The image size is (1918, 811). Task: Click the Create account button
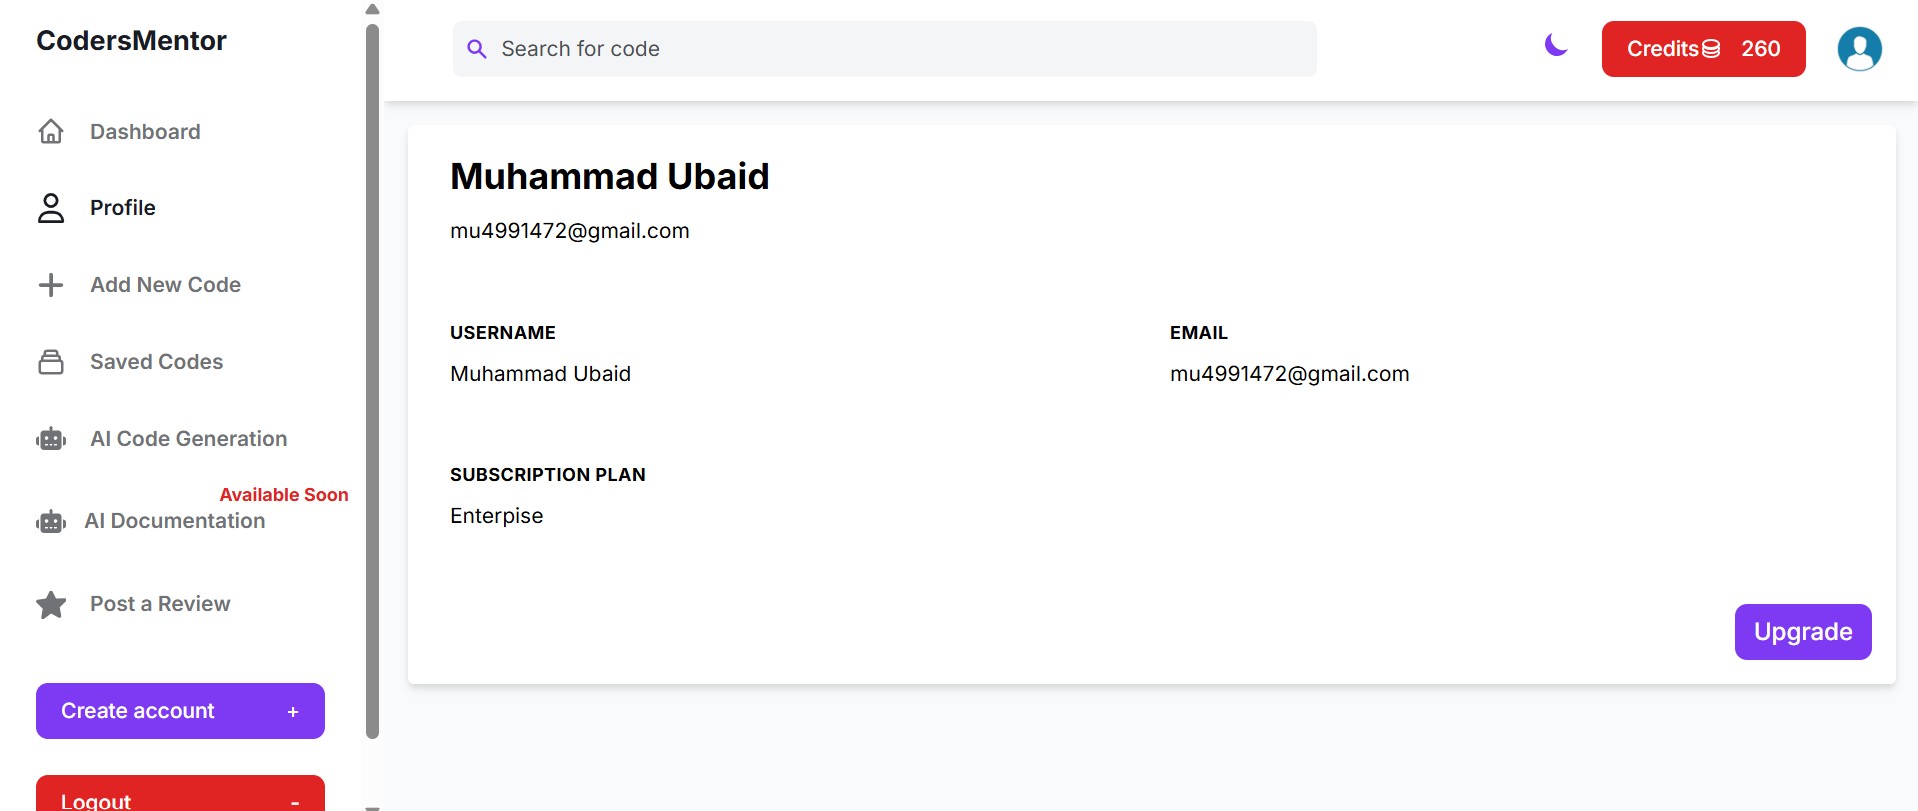pos(180,711)
